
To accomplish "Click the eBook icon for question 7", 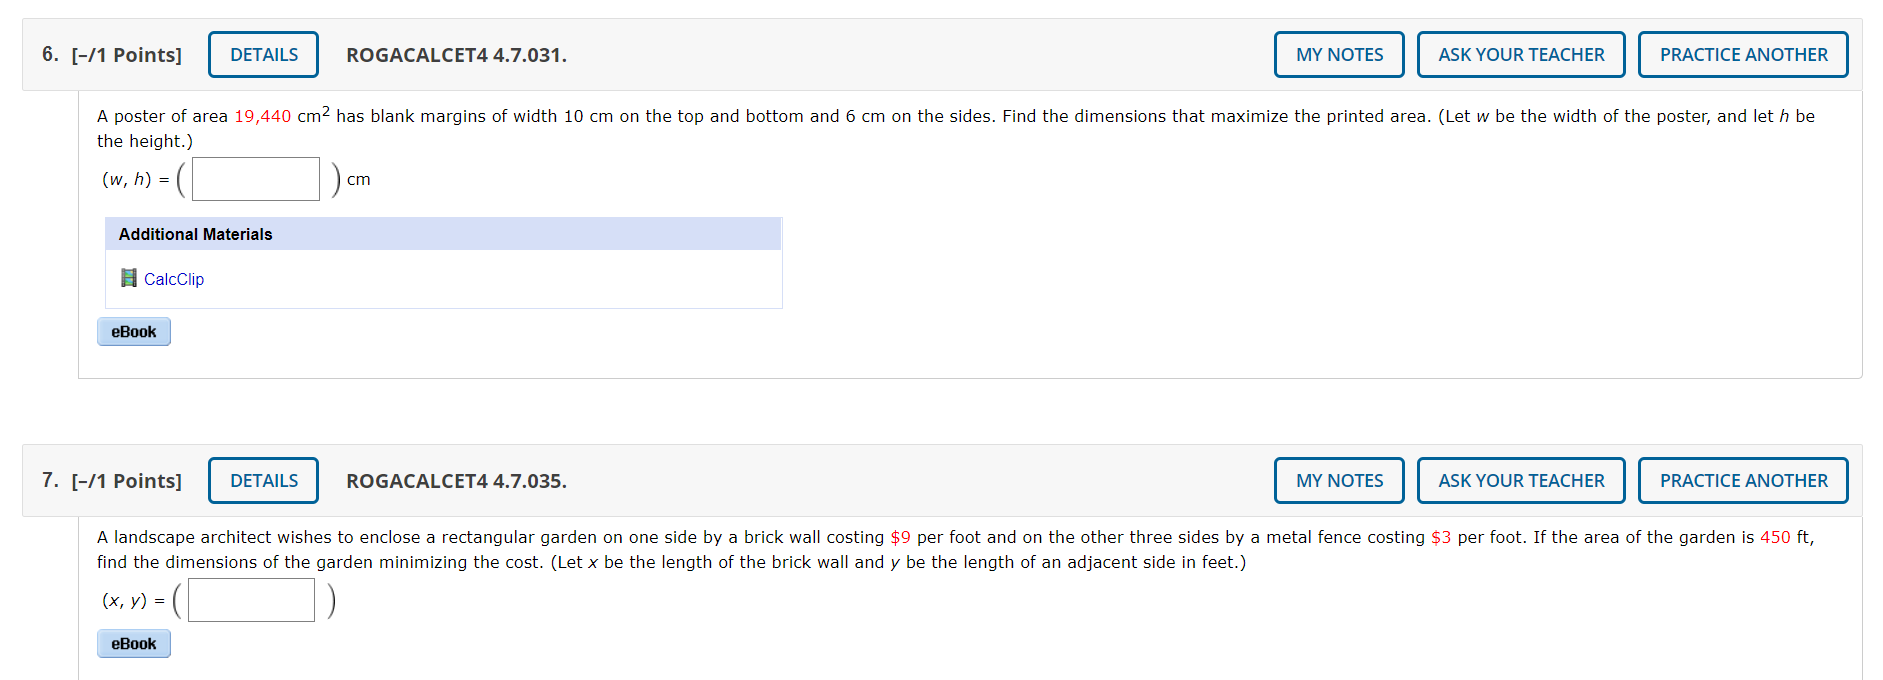I will coord(133,643).
